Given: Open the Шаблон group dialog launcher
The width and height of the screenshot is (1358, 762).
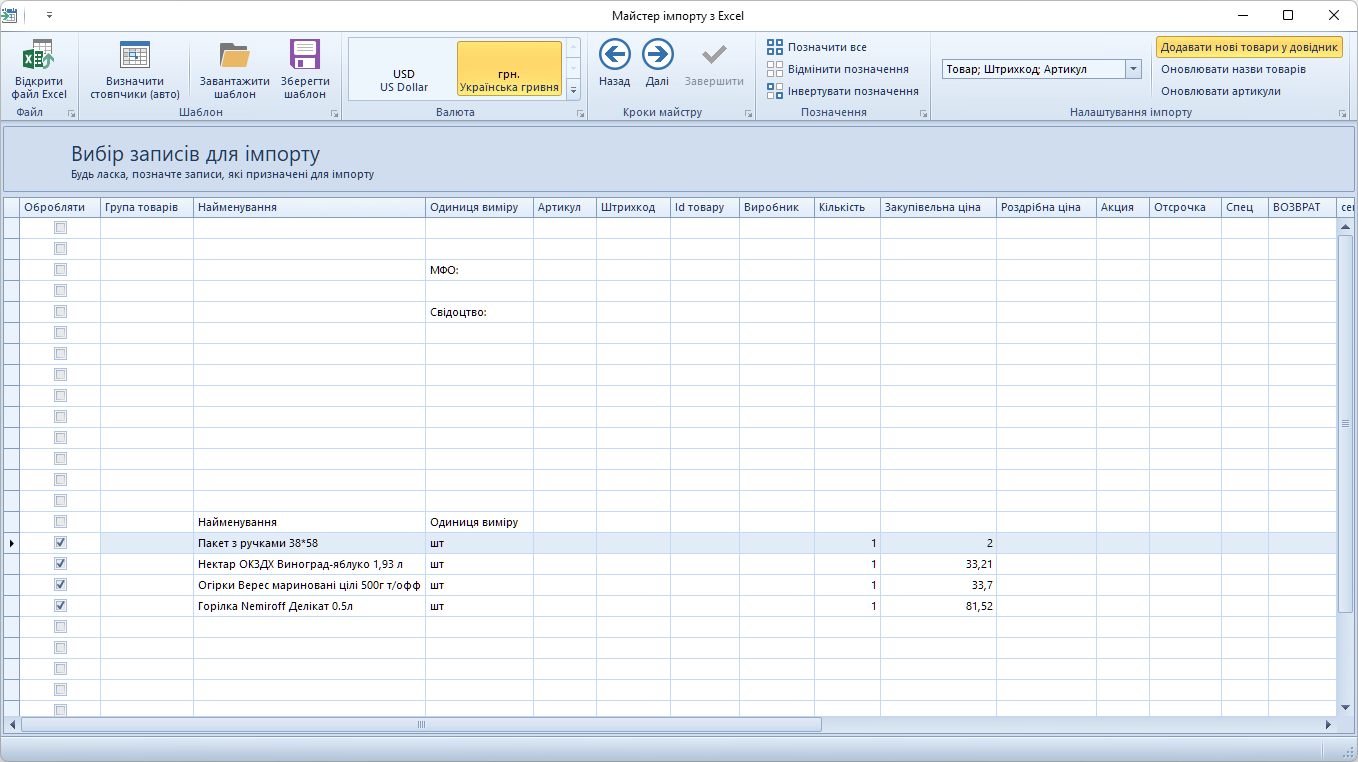Looking at the screenshot, I should click(335, 114).
